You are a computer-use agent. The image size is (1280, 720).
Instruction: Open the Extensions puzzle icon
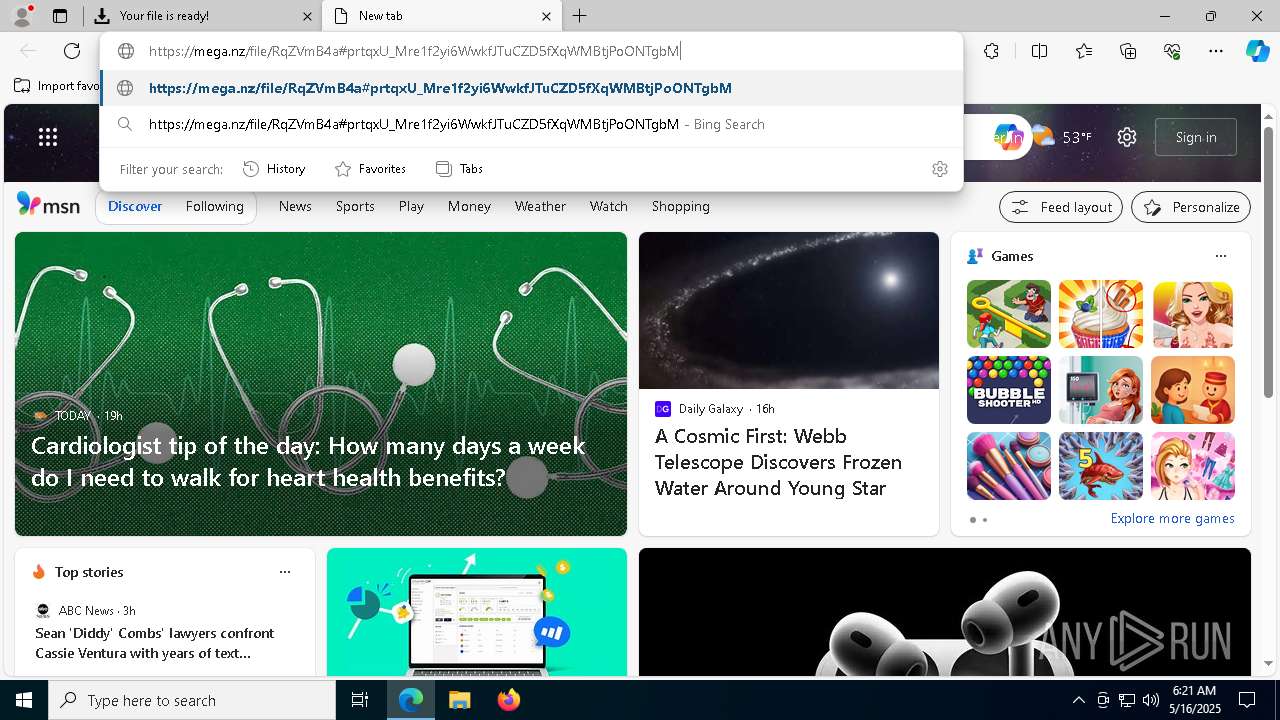[991, 51]
